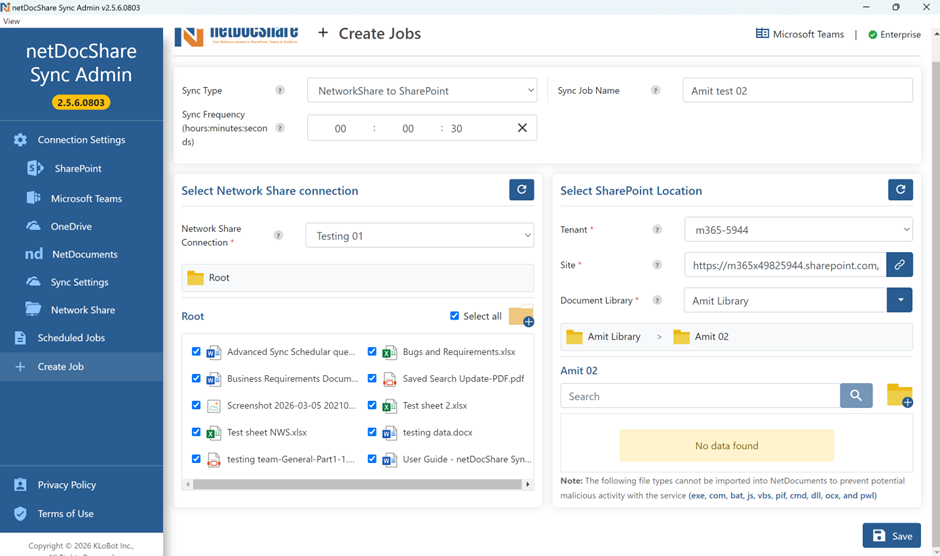940x556 pixels.
Task: Go to OneDrive in sidebar
Action: 71,227
